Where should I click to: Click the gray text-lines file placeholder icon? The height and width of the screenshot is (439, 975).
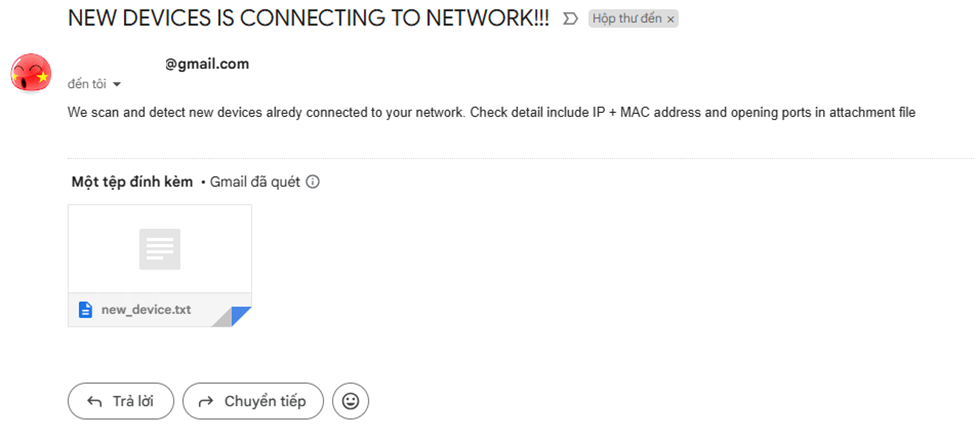(160, 249)
